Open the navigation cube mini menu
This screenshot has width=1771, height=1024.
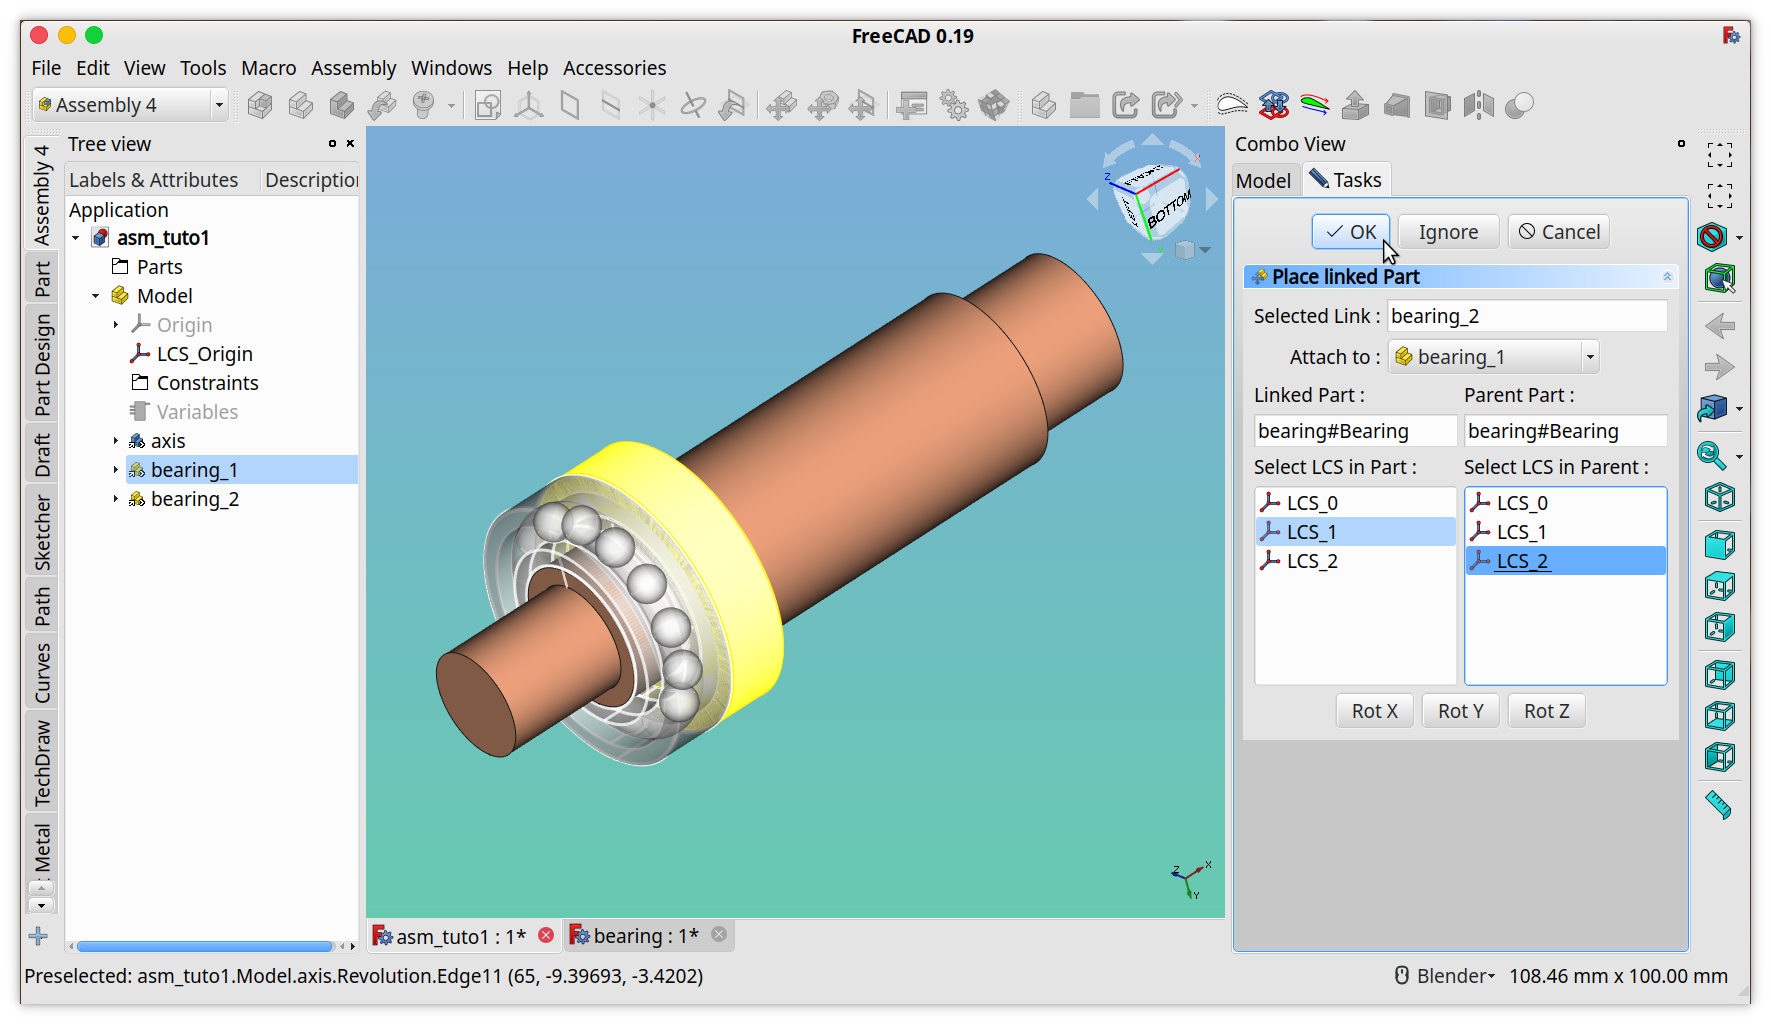point(1192,250)
